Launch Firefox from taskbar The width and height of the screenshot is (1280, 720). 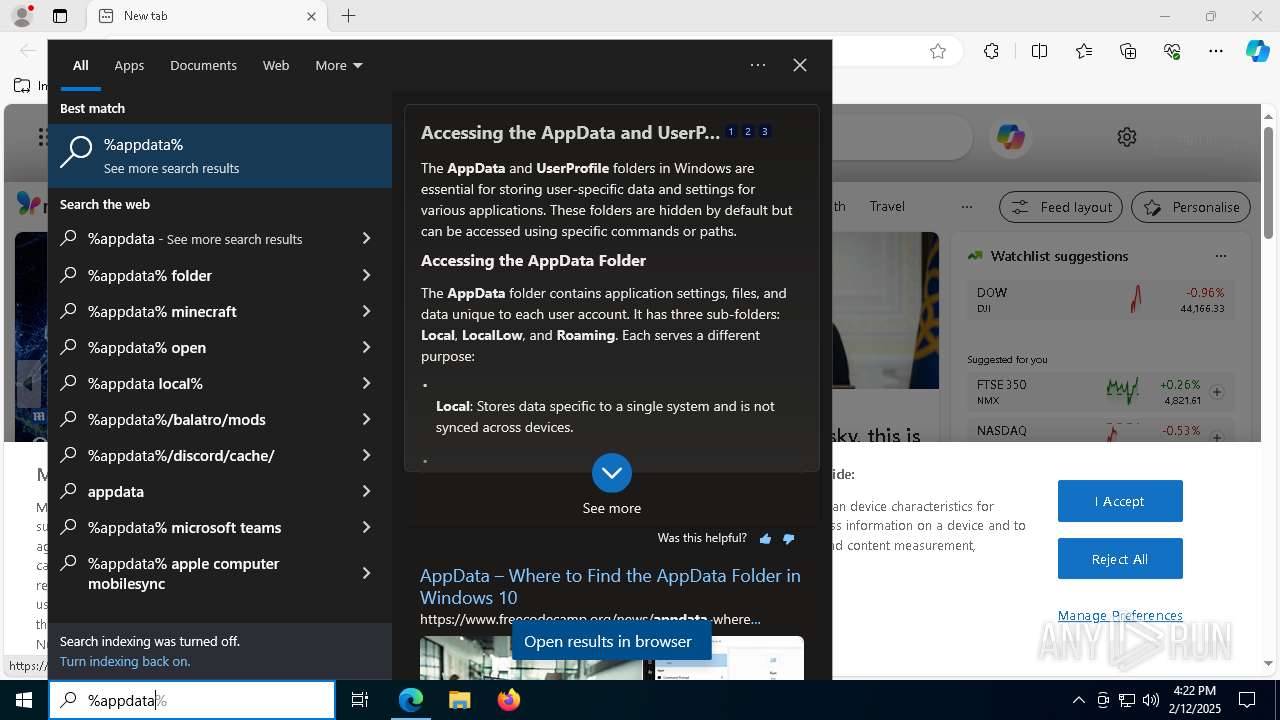[508, 700]
